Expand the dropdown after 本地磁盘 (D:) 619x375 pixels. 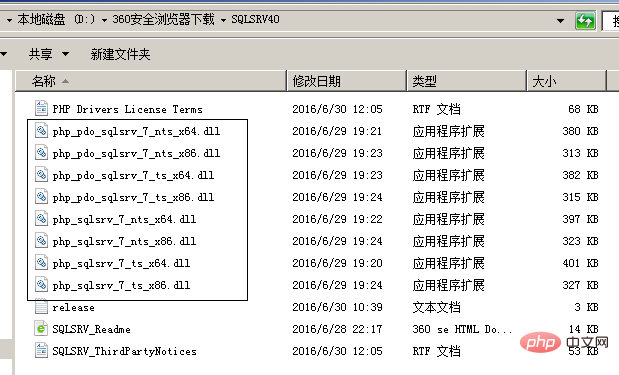tap(104, 20)
